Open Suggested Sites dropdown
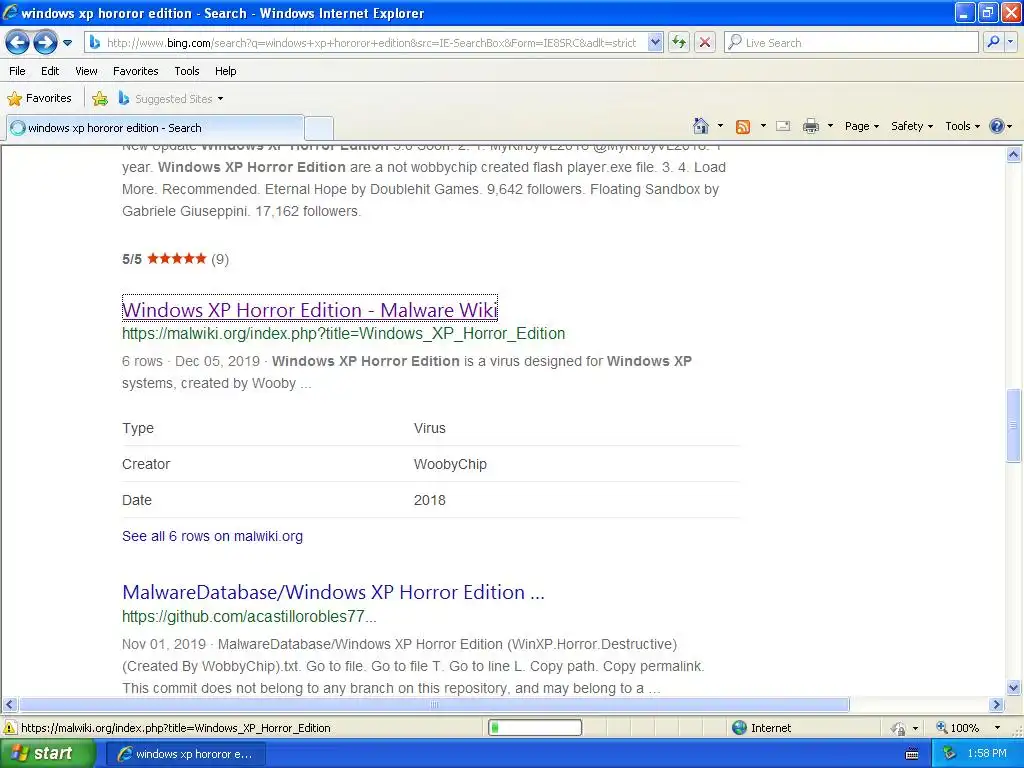This screenshot has width=1024, height=768. 171,99
